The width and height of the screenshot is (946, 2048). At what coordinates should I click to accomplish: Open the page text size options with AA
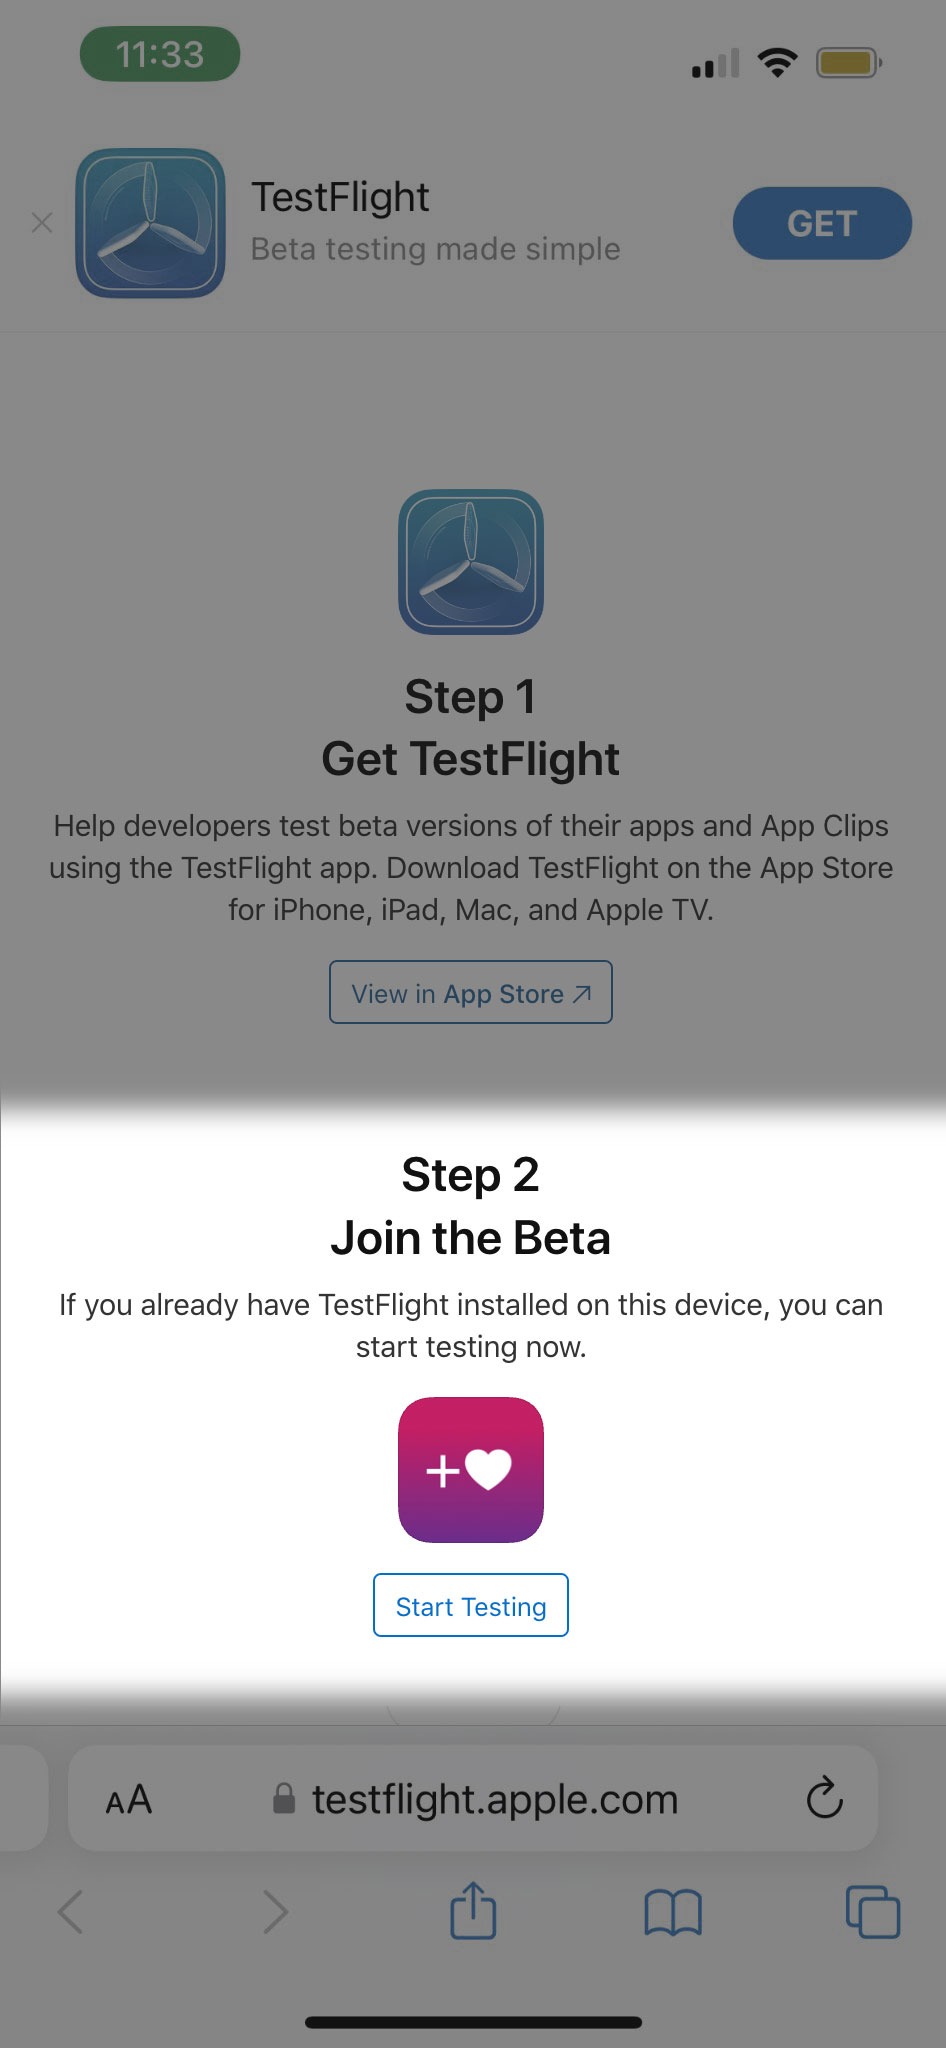click(x=127, y=1799)
